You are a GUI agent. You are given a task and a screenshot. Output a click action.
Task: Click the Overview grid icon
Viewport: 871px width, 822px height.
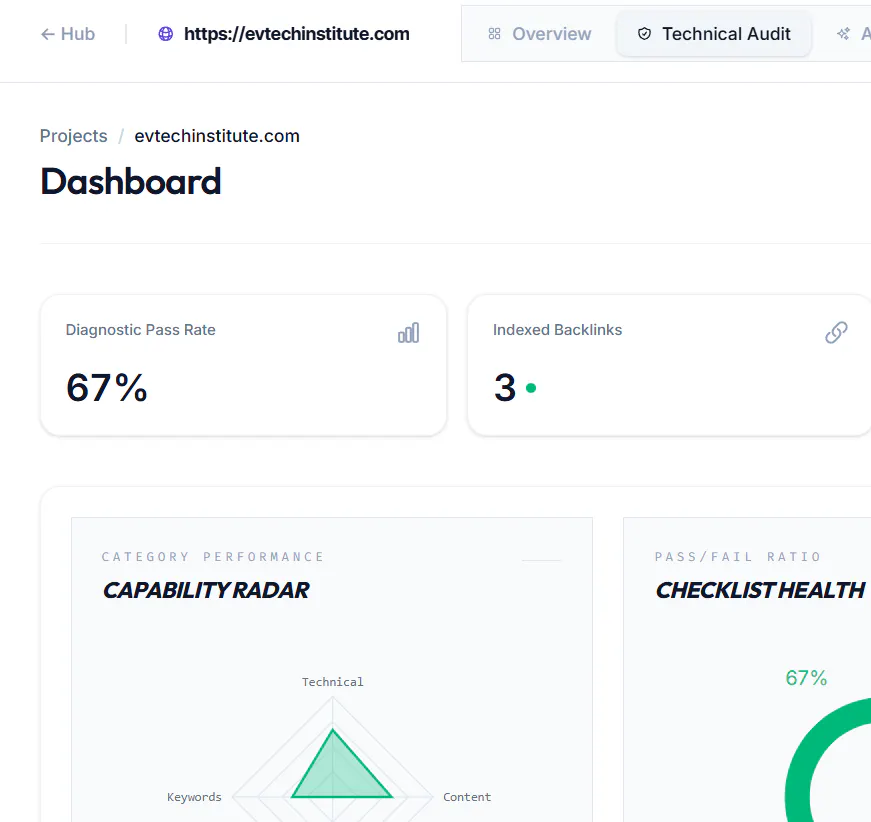coord(494,34)
